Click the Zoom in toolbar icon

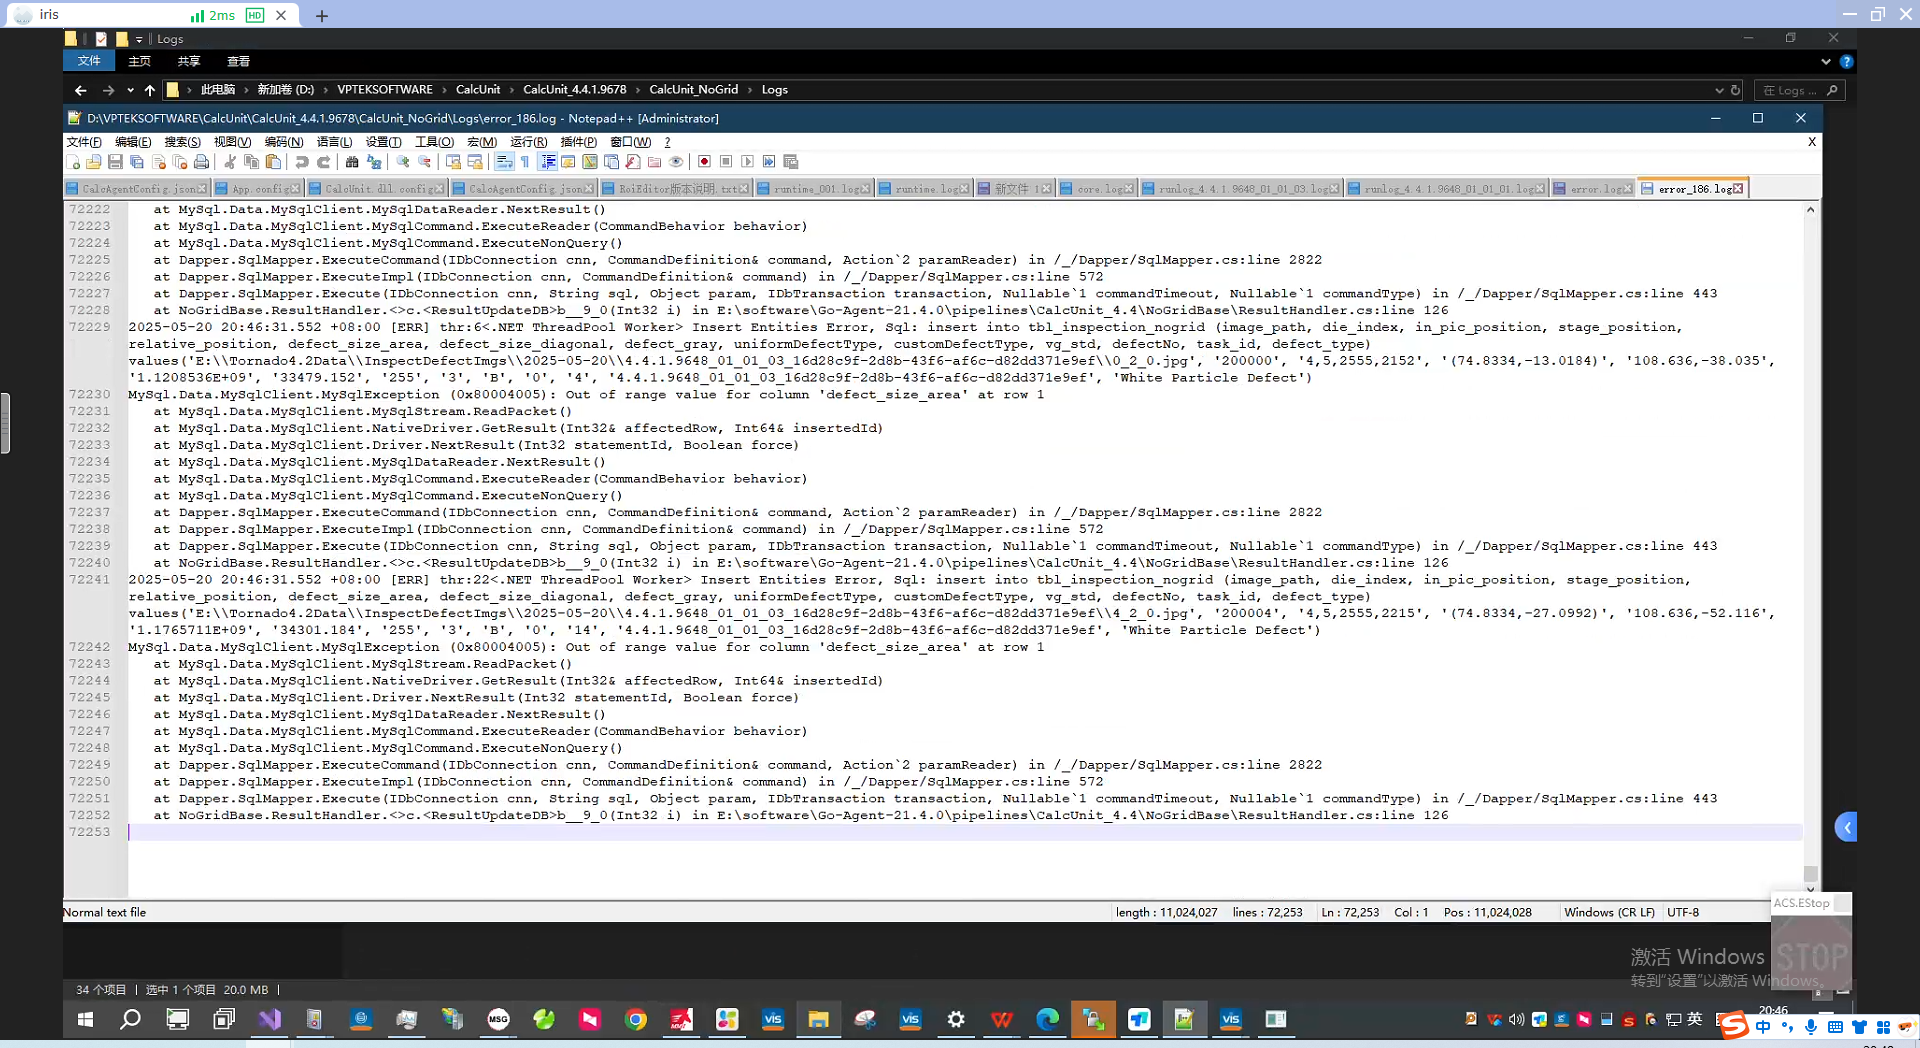click(403, 162)
